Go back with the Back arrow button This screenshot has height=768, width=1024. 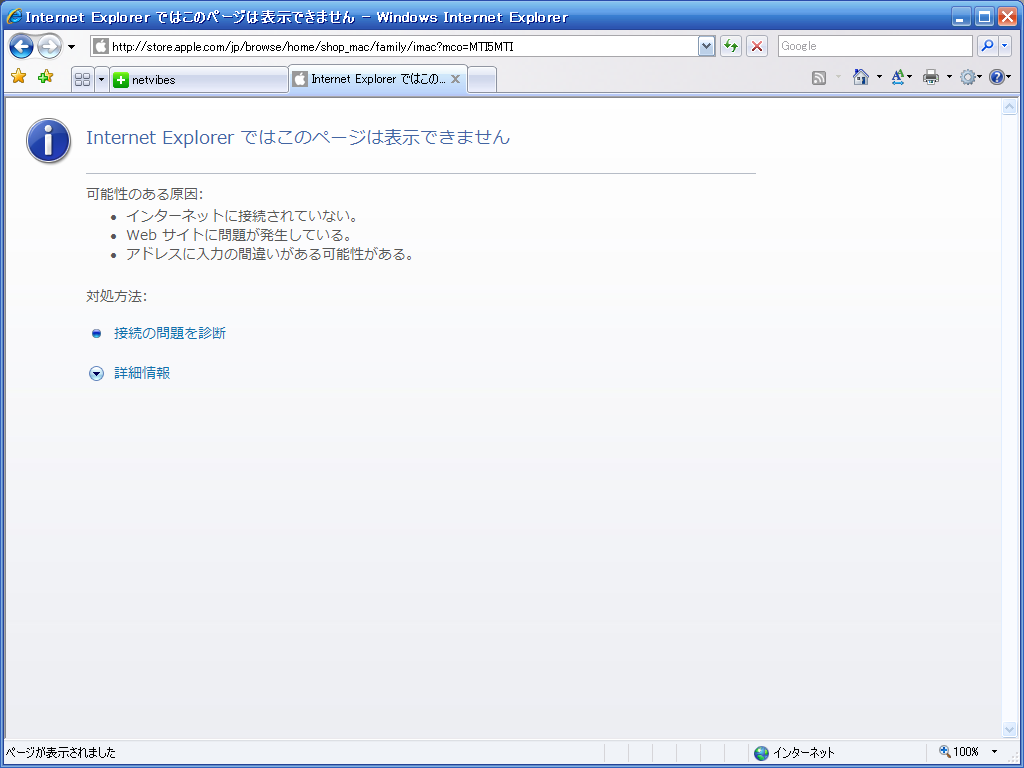pos(22,46)
